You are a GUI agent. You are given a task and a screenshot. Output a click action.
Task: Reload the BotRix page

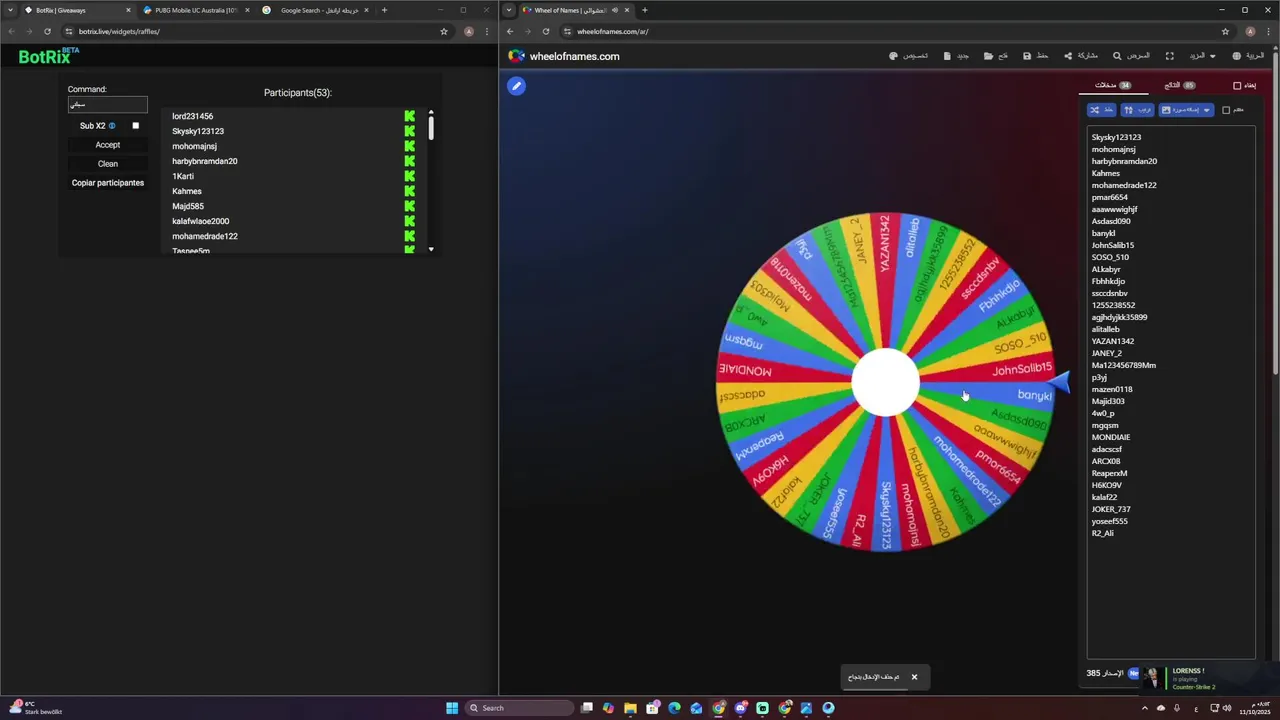47,31
